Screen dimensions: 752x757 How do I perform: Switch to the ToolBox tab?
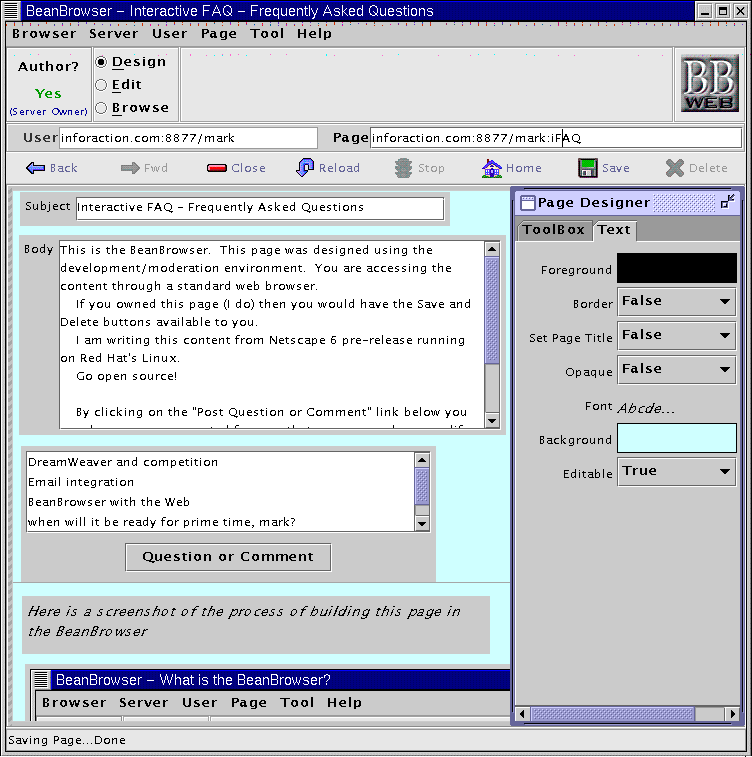click(x=554, y=230)
